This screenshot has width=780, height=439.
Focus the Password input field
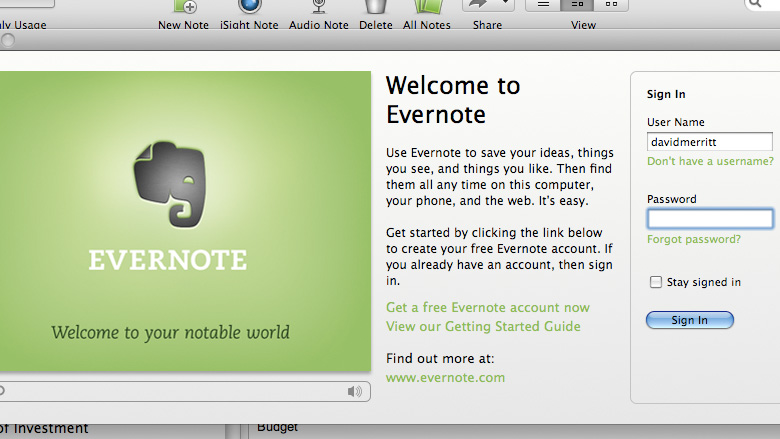pos(709,219)
